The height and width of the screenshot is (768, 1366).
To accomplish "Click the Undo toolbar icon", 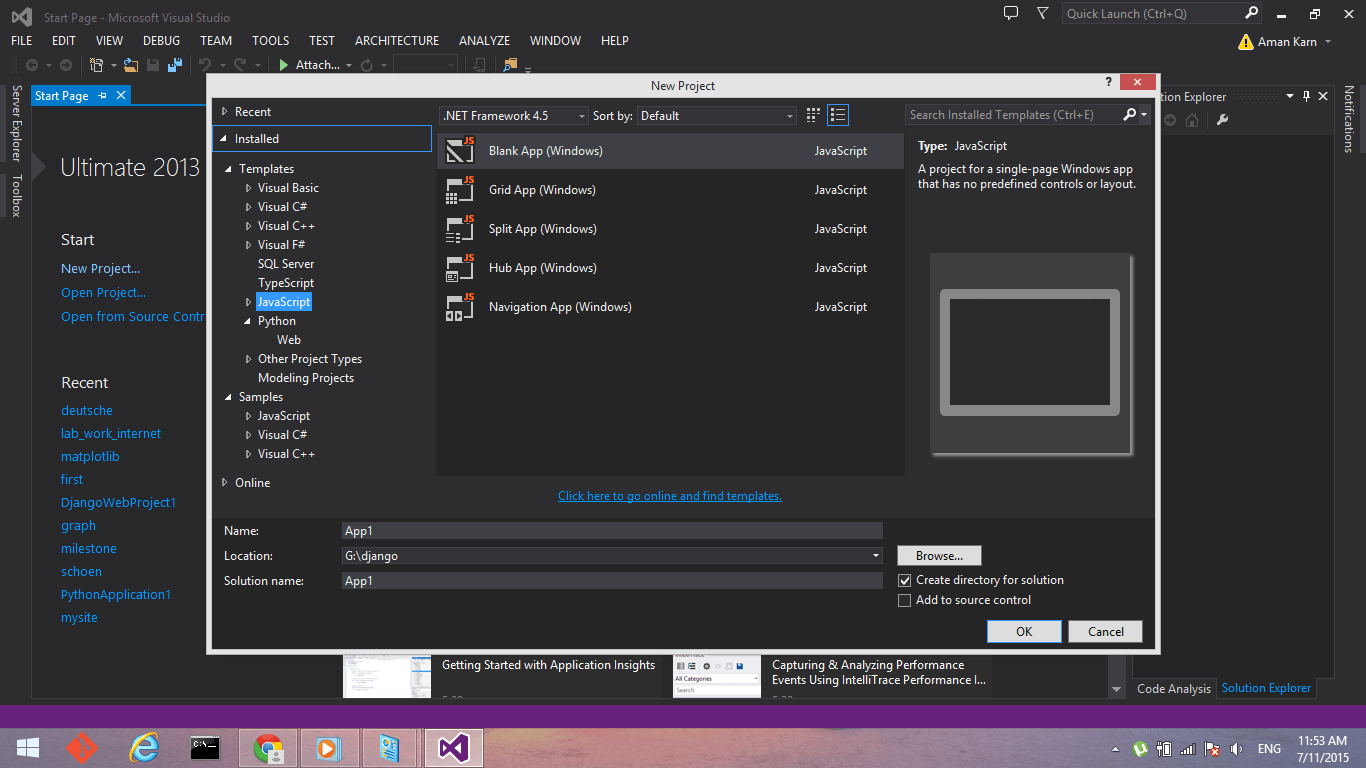I will (205, 64).
